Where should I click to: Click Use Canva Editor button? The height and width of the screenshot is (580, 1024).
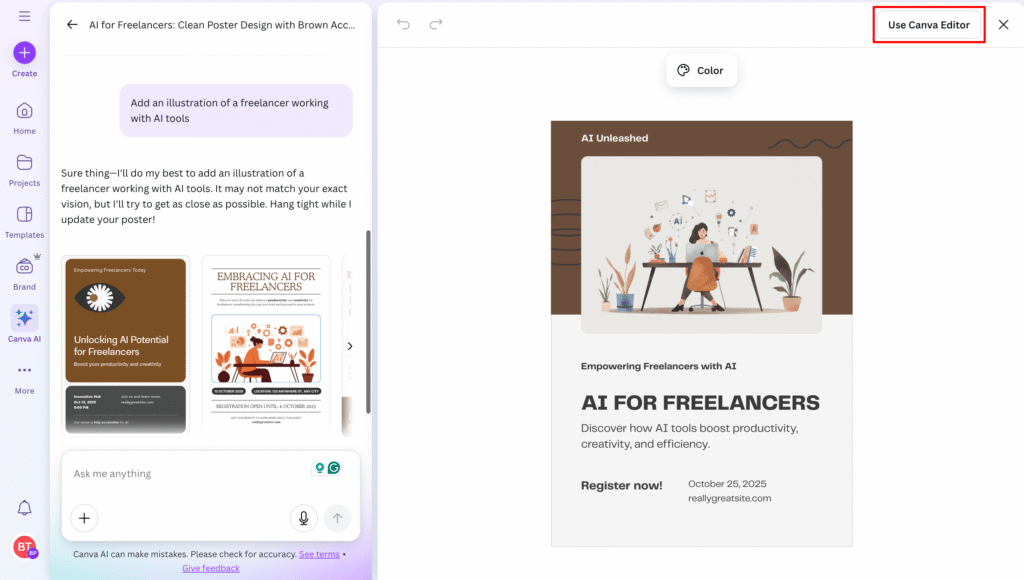(929, 25)
